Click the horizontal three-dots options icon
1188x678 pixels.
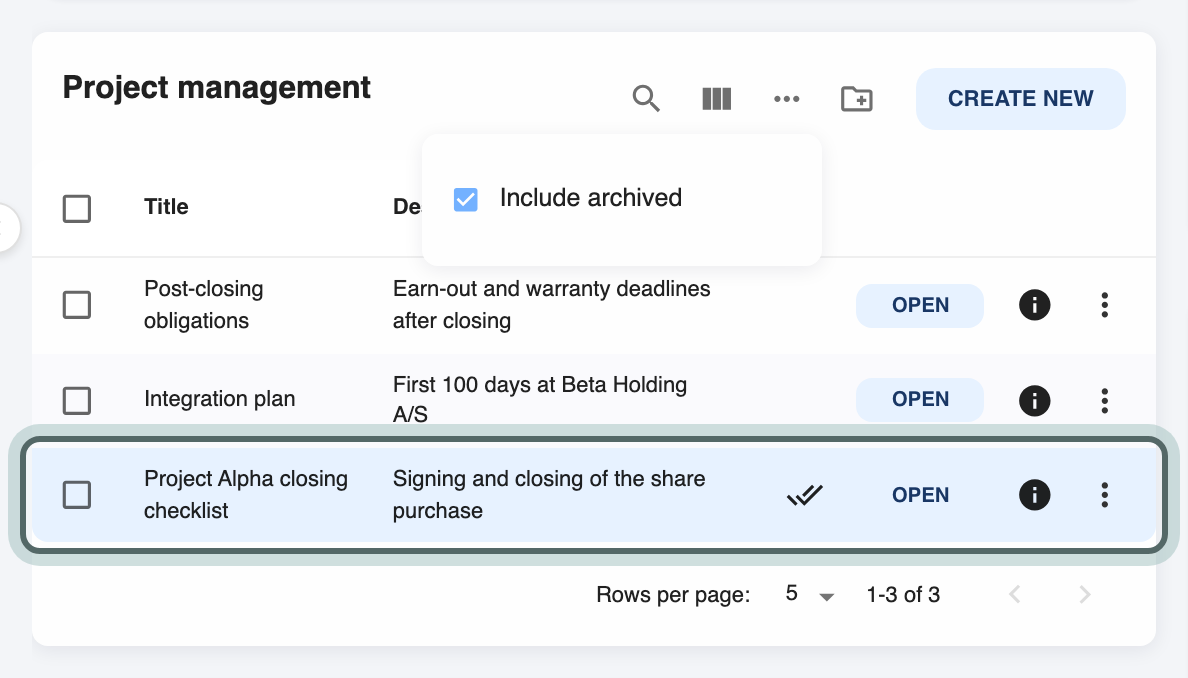pyautogui.click(x=786, y=98)
